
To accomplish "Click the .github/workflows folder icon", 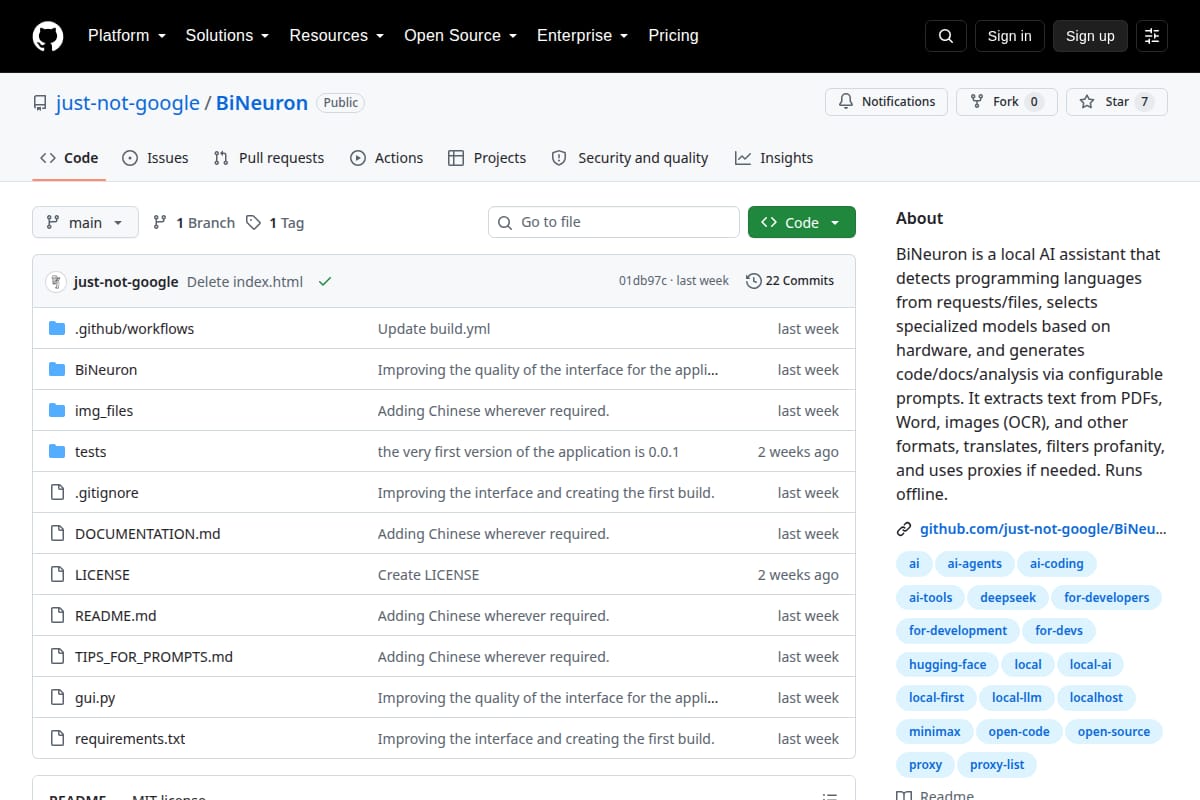I will pyautogui.click(x=57, y=329).
